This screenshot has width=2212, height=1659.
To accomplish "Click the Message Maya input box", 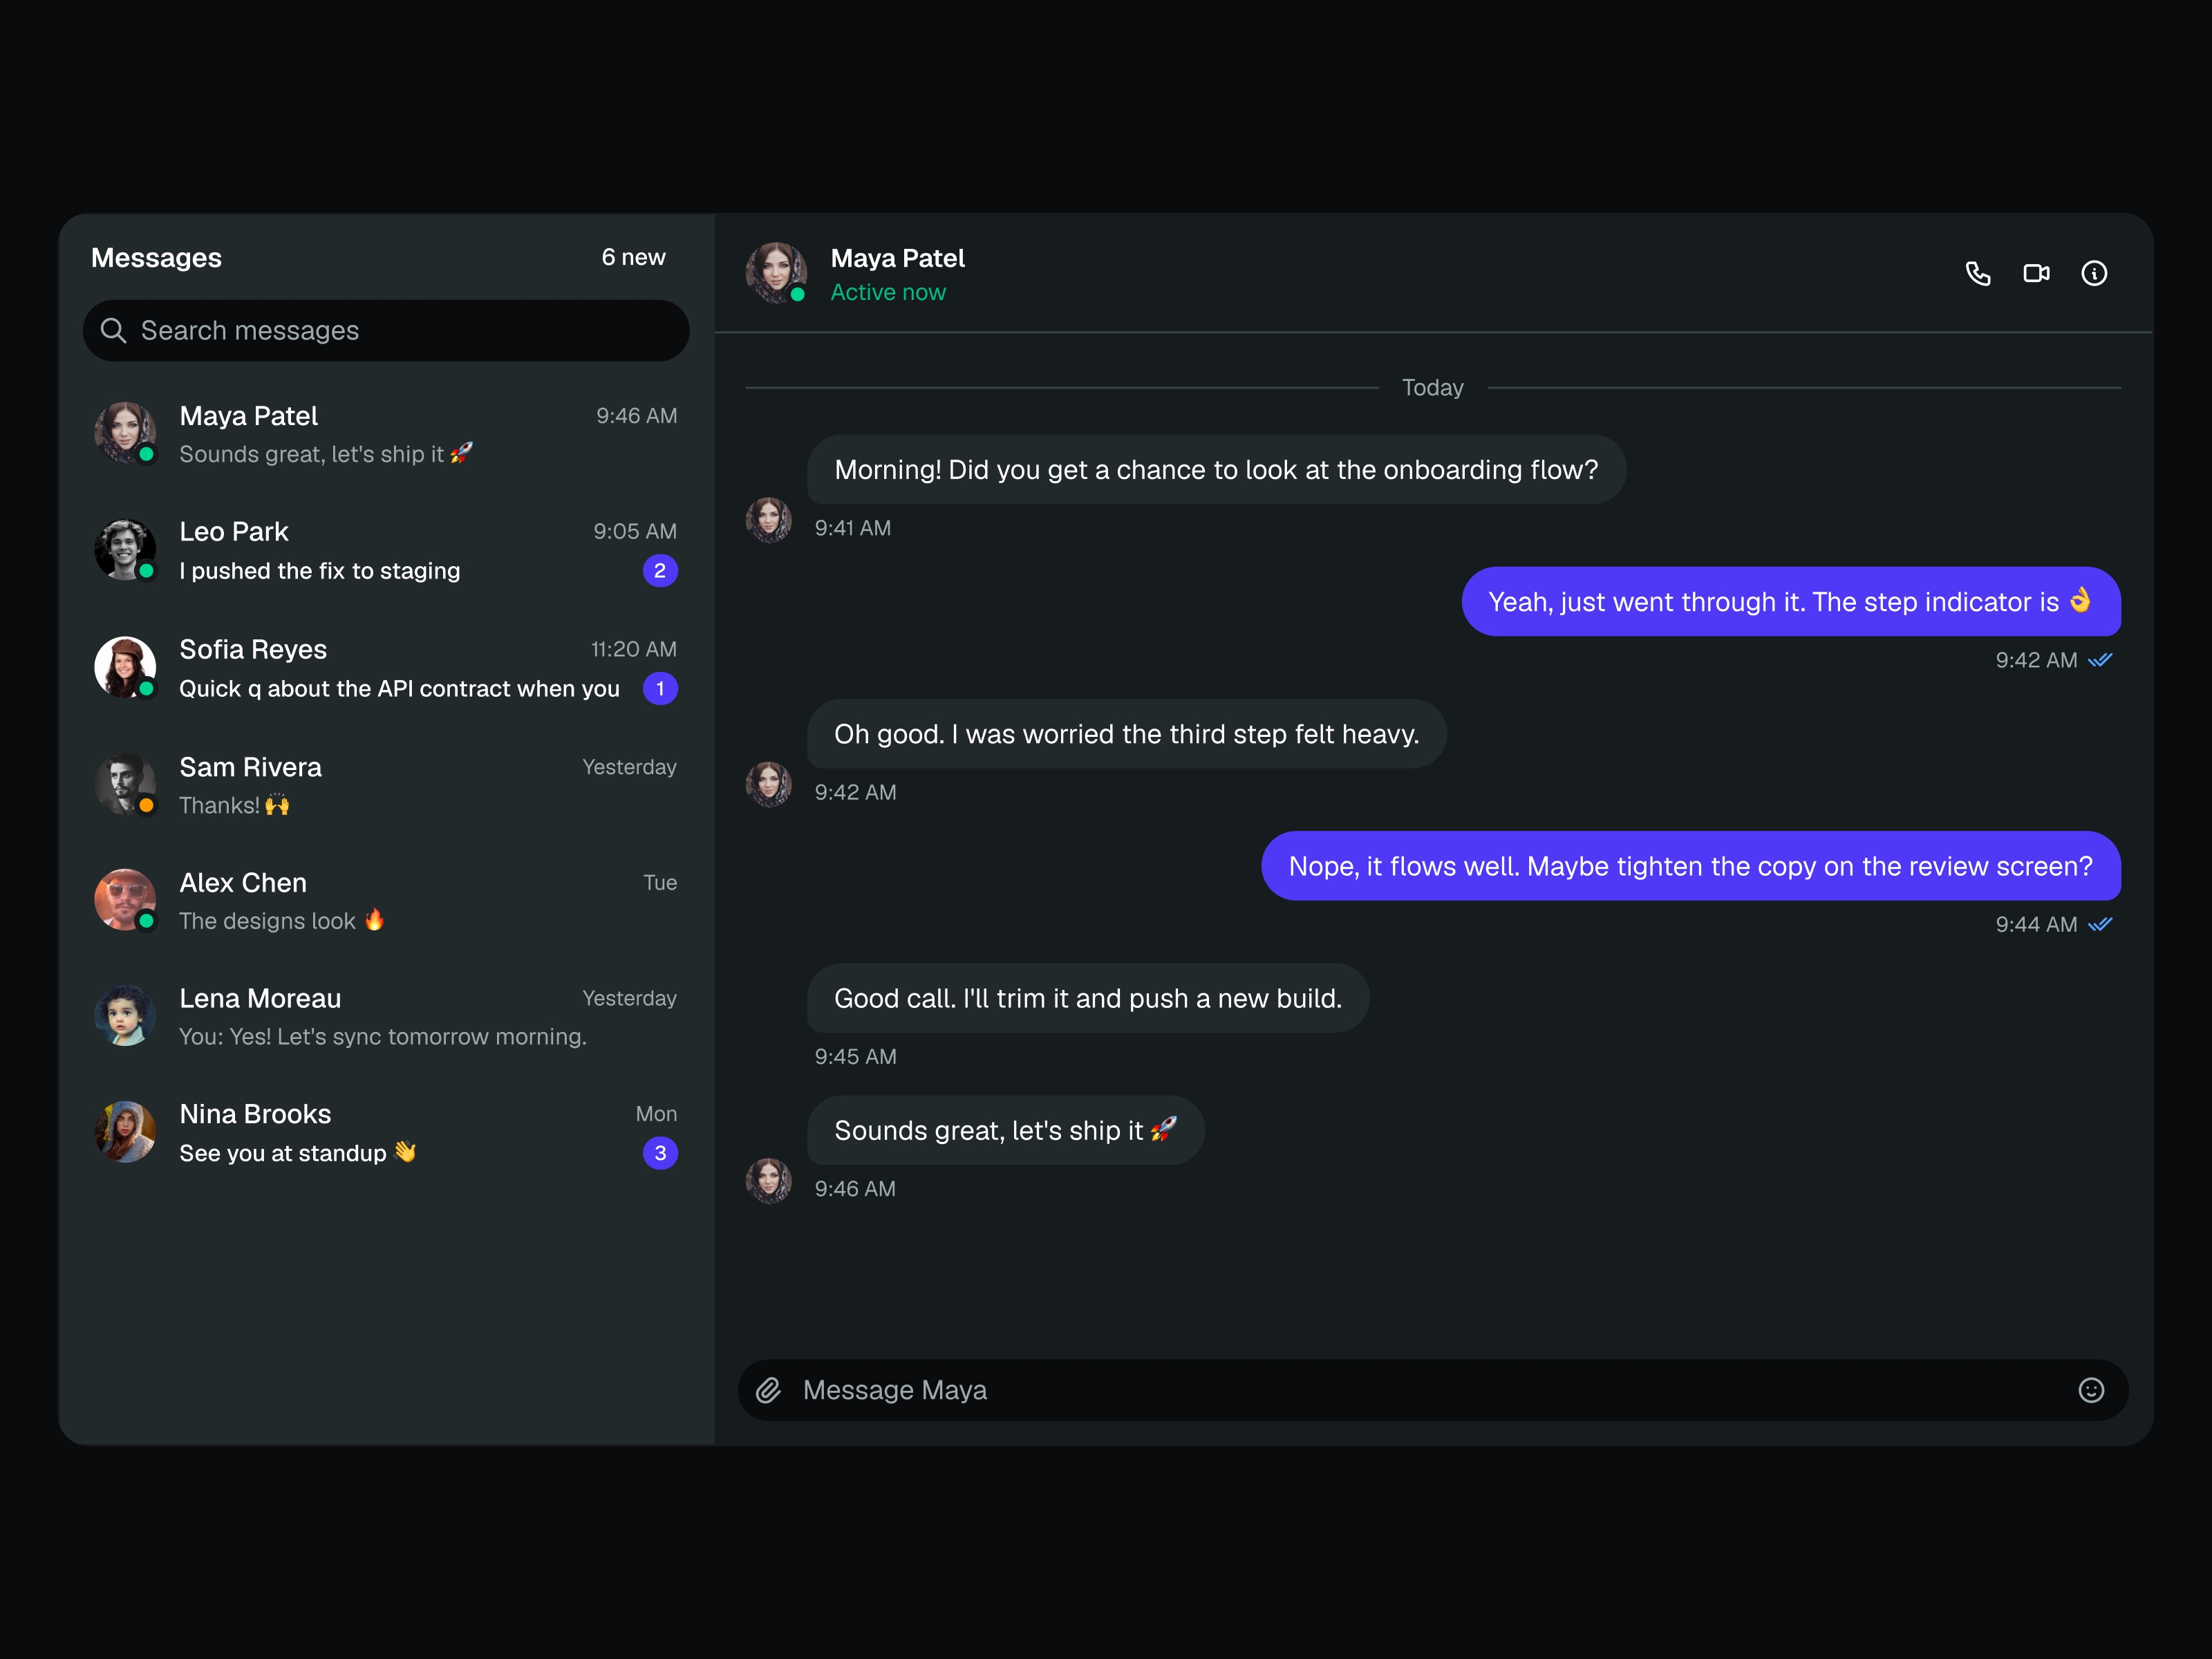I will coord(1432,1390).
